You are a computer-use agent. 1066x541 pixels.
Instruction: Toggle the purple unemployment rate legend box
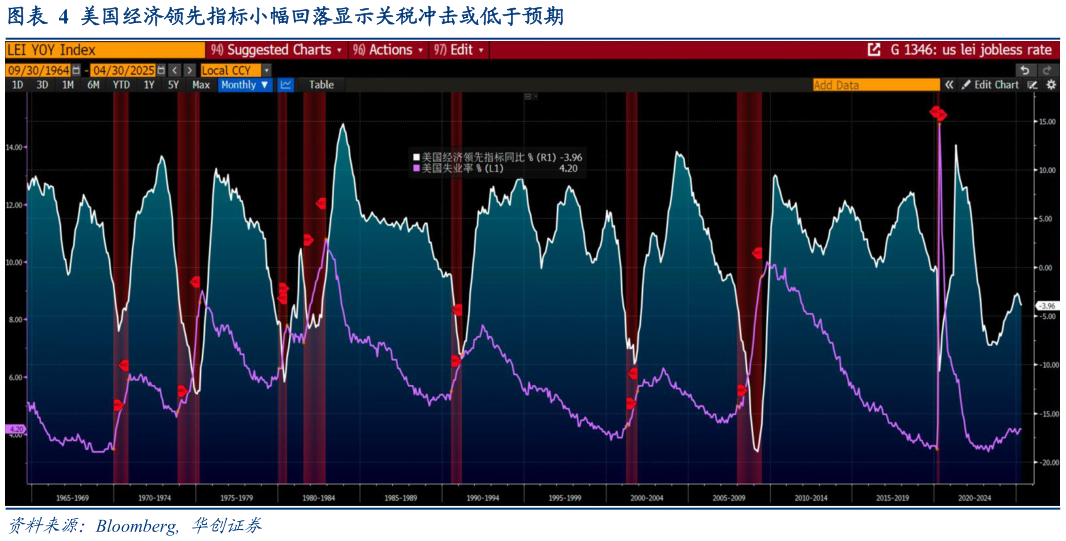[416, 169]
